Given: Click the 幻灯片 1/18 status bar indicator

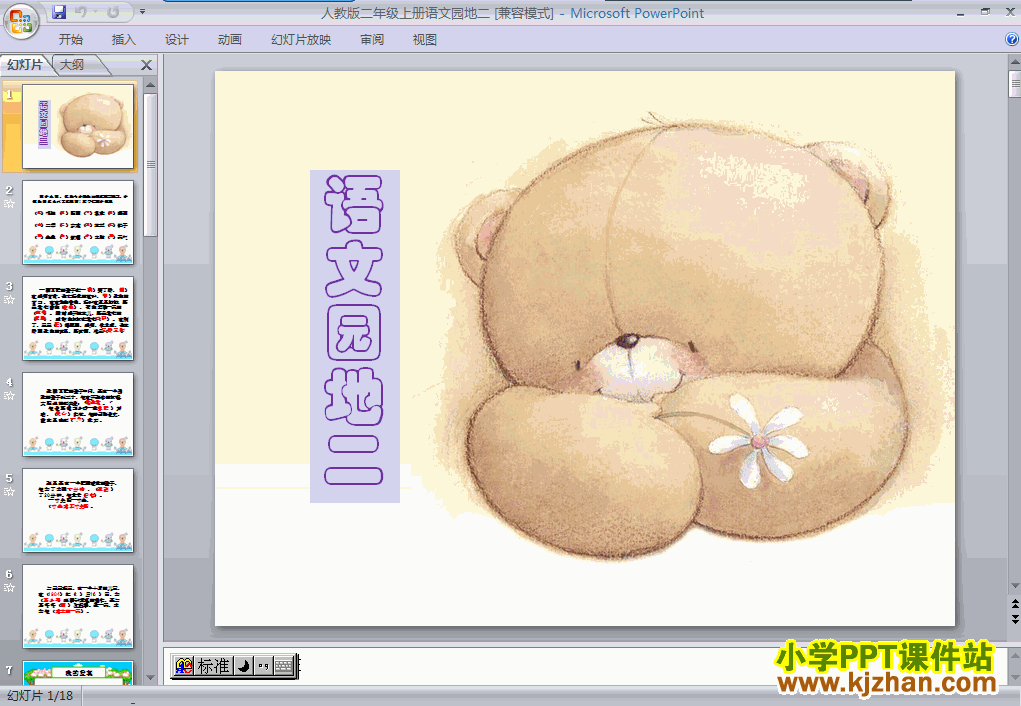Looking at the screenshot, I should click(40, 696).
